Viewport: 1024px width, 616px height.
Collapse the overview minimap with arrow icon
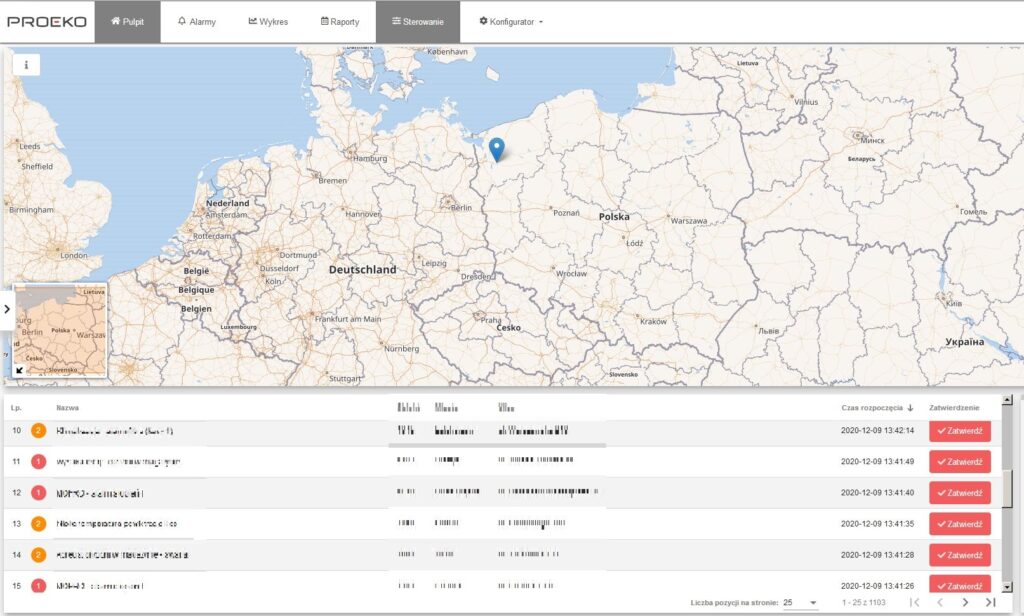[20, 370]
